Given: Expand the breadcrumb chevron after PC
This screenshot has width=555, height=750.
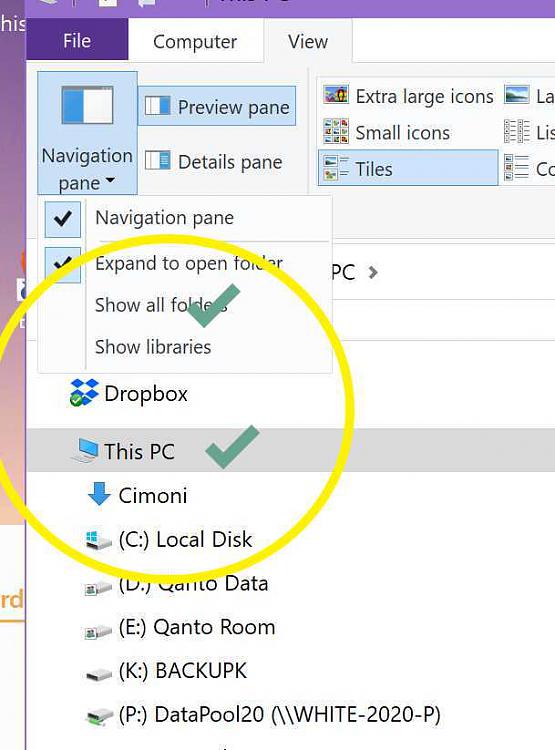Looking at the screenshot, I should 373,273.
